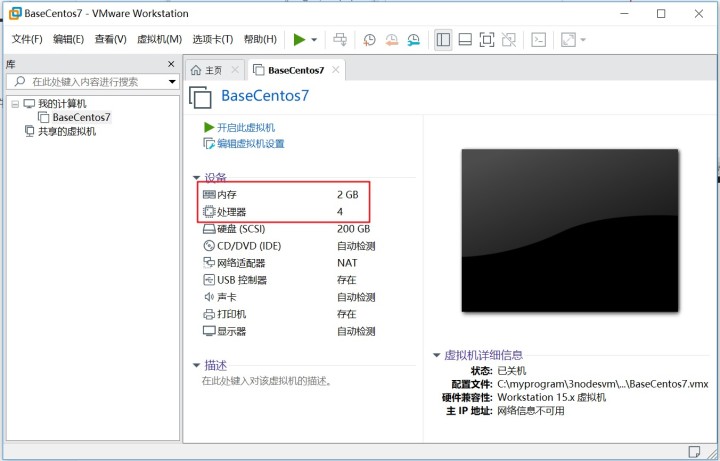Select 共享的虚拟机 in the library tree

pos(67,132)
